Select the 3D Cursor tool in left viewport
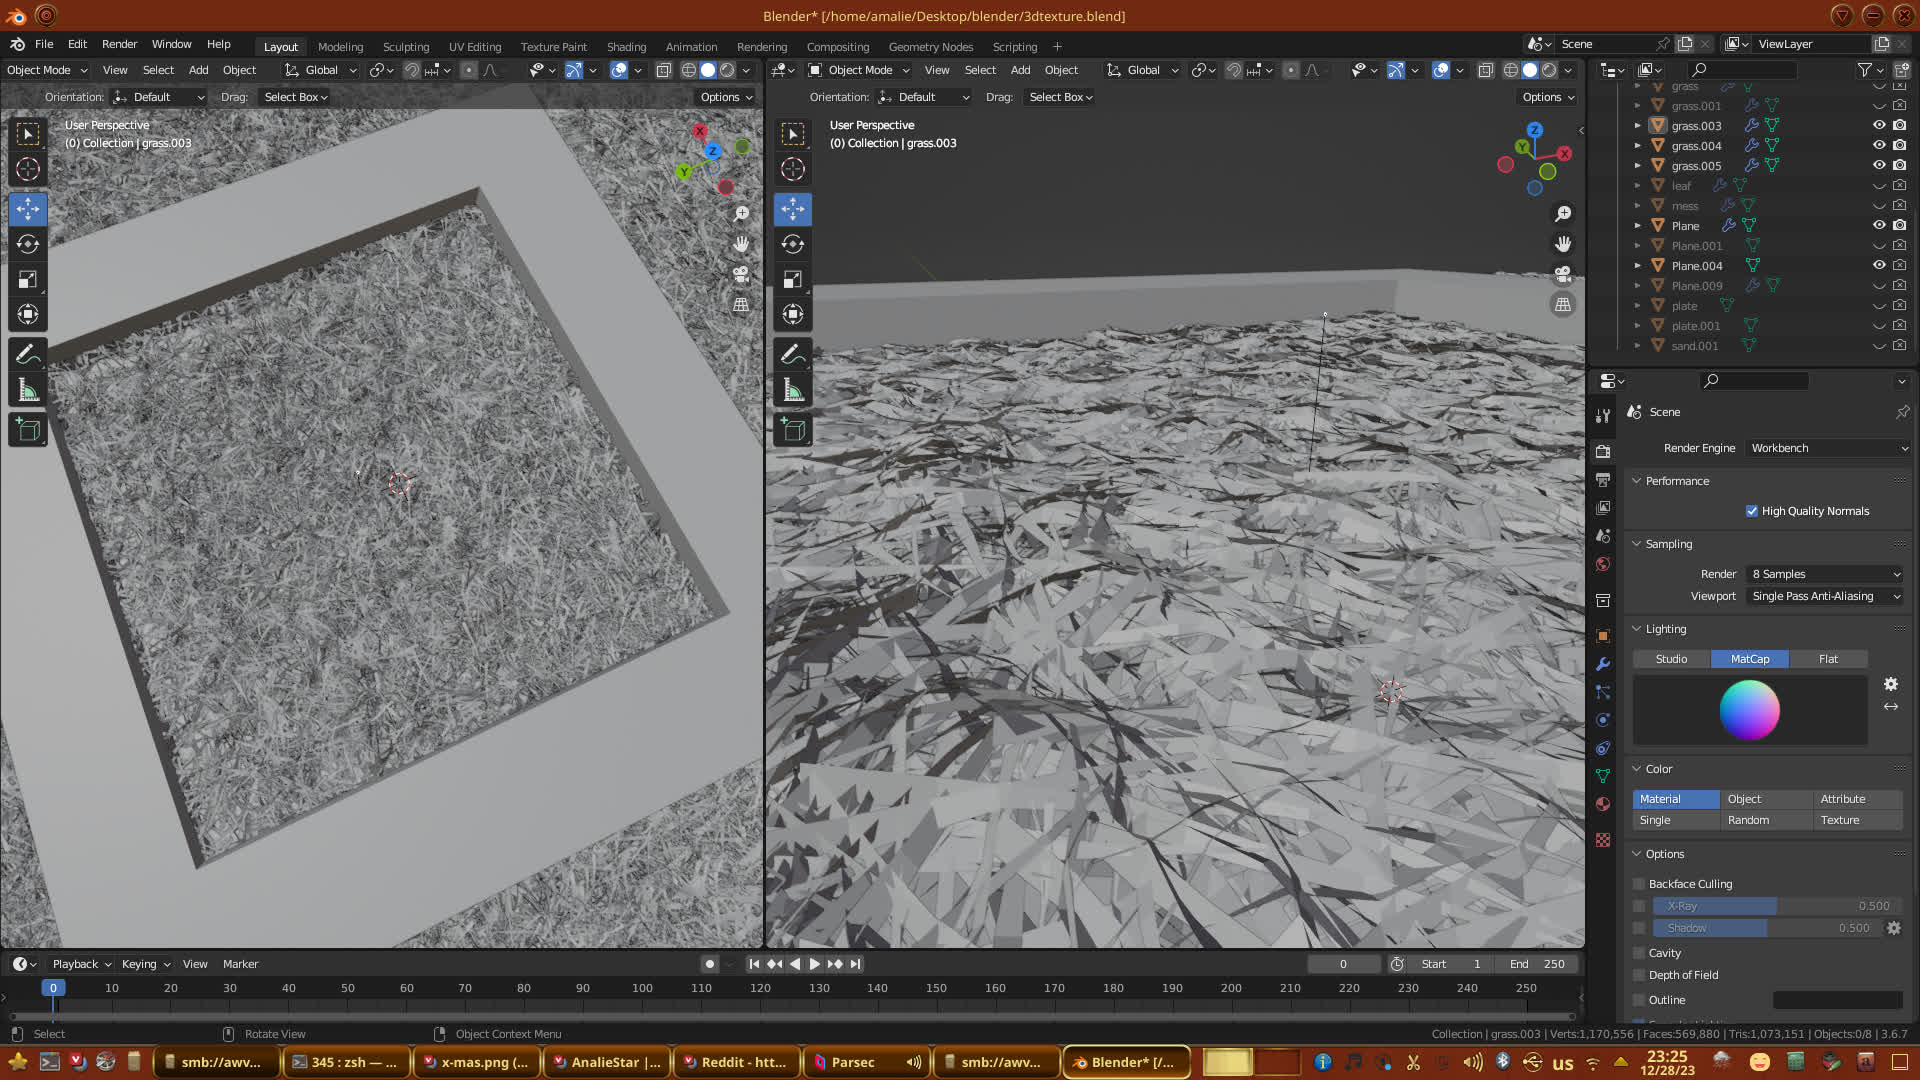The height and width of the screenshot is (1080, 1920). (x=28, y=169)
